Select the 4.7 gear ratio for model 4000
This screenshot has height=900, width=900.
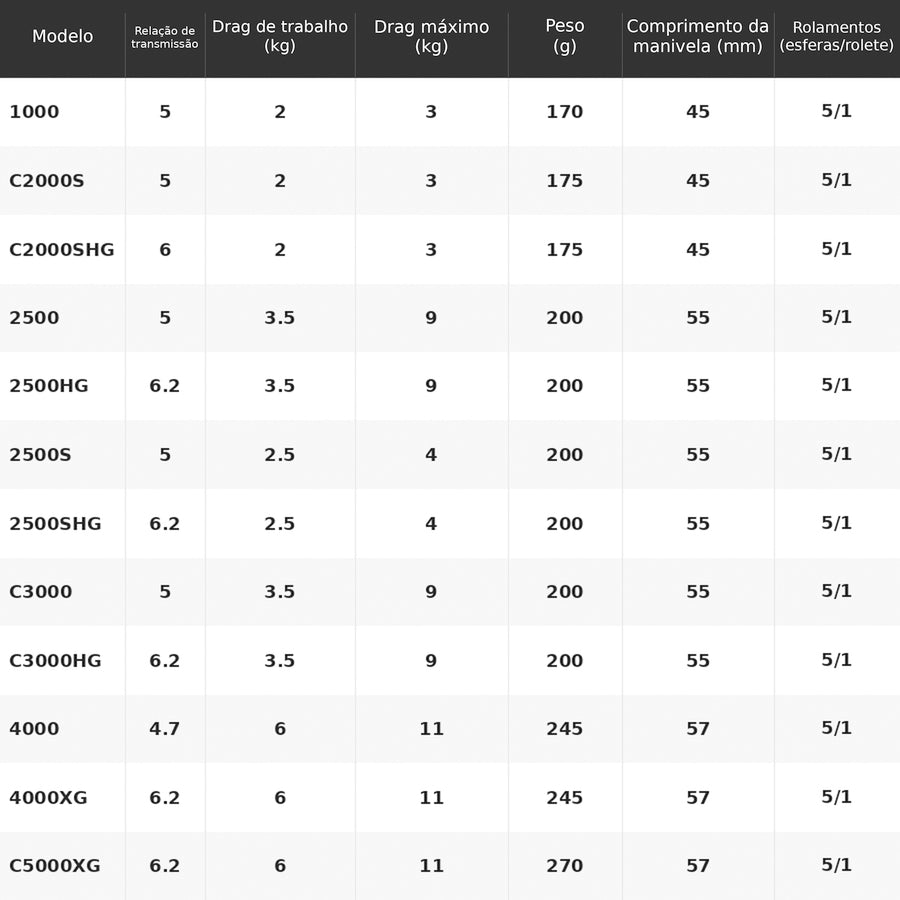pos(165,729)
